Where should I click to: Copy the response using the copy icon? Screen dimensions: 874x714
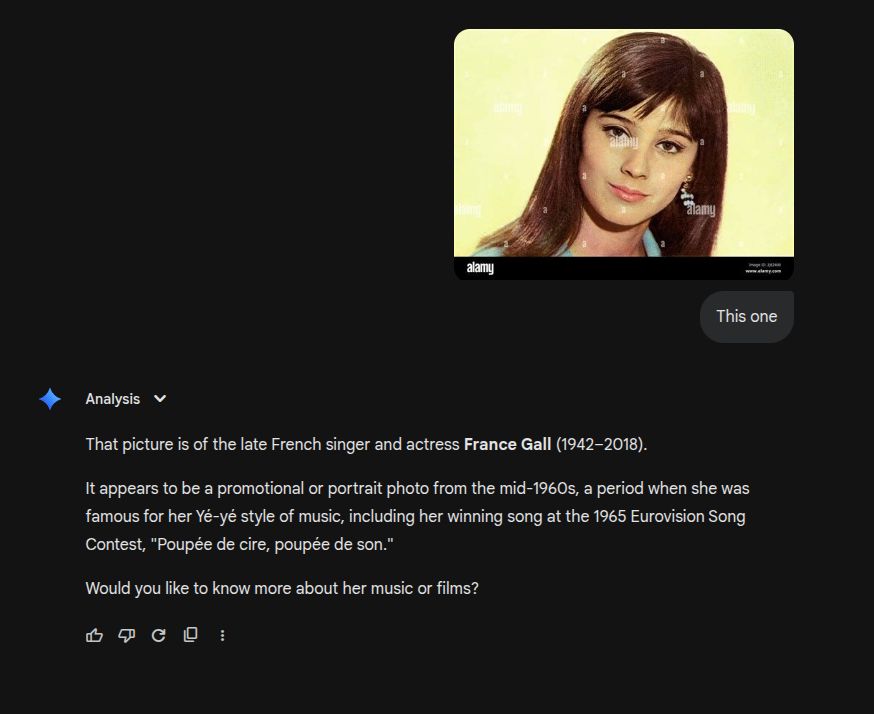click(x=191, y=635)
